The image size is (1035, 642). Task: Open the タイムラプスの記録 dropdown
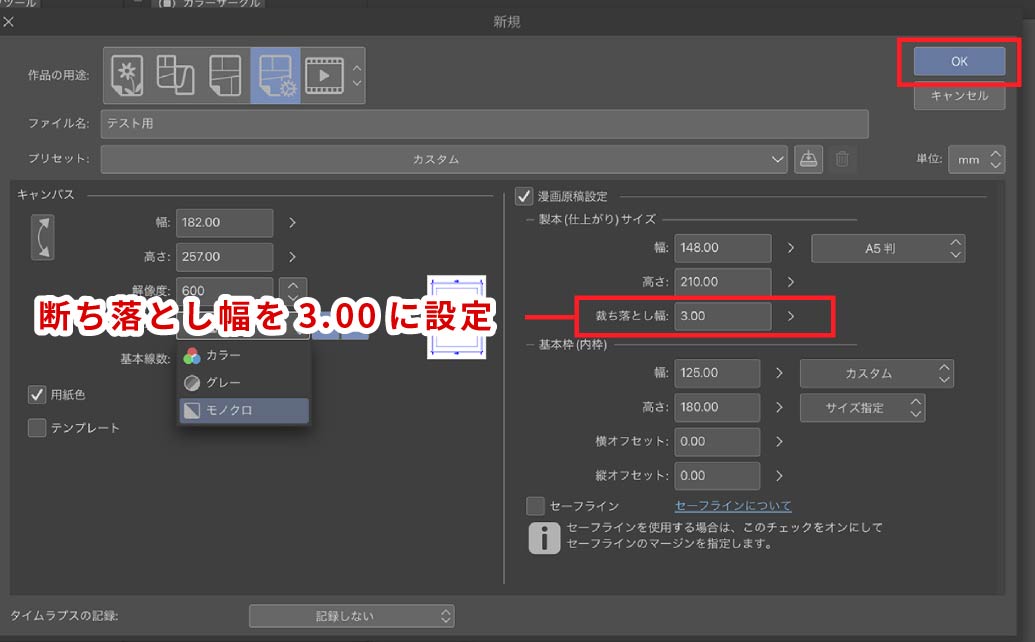pyautogui.click(x=351, y=615)
